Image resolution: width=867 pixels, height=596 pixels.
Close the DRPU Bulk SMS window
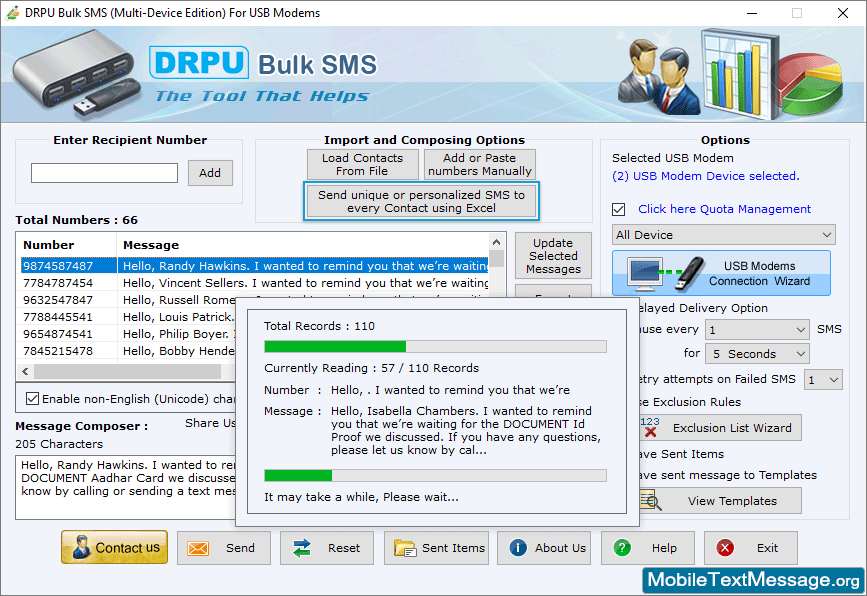(843, 13)
